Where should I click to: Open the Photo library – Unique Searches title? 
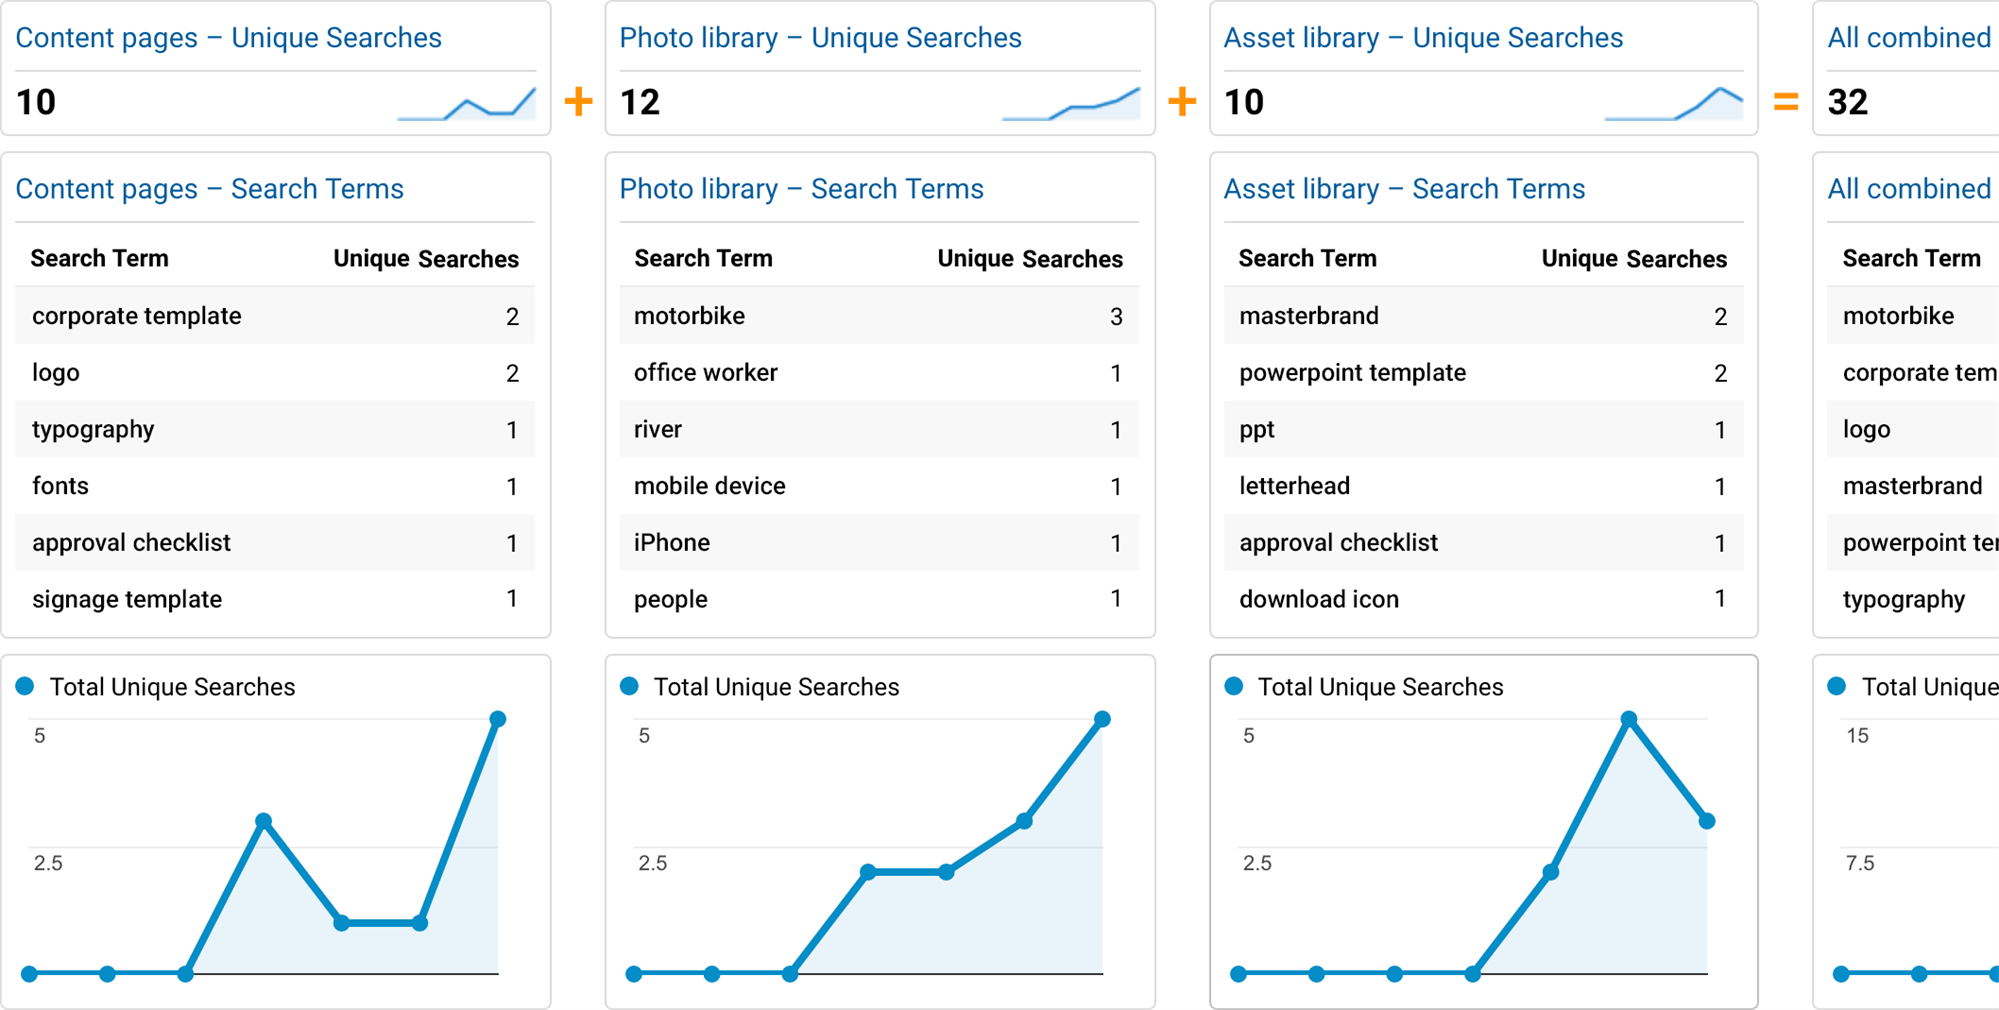820,38
